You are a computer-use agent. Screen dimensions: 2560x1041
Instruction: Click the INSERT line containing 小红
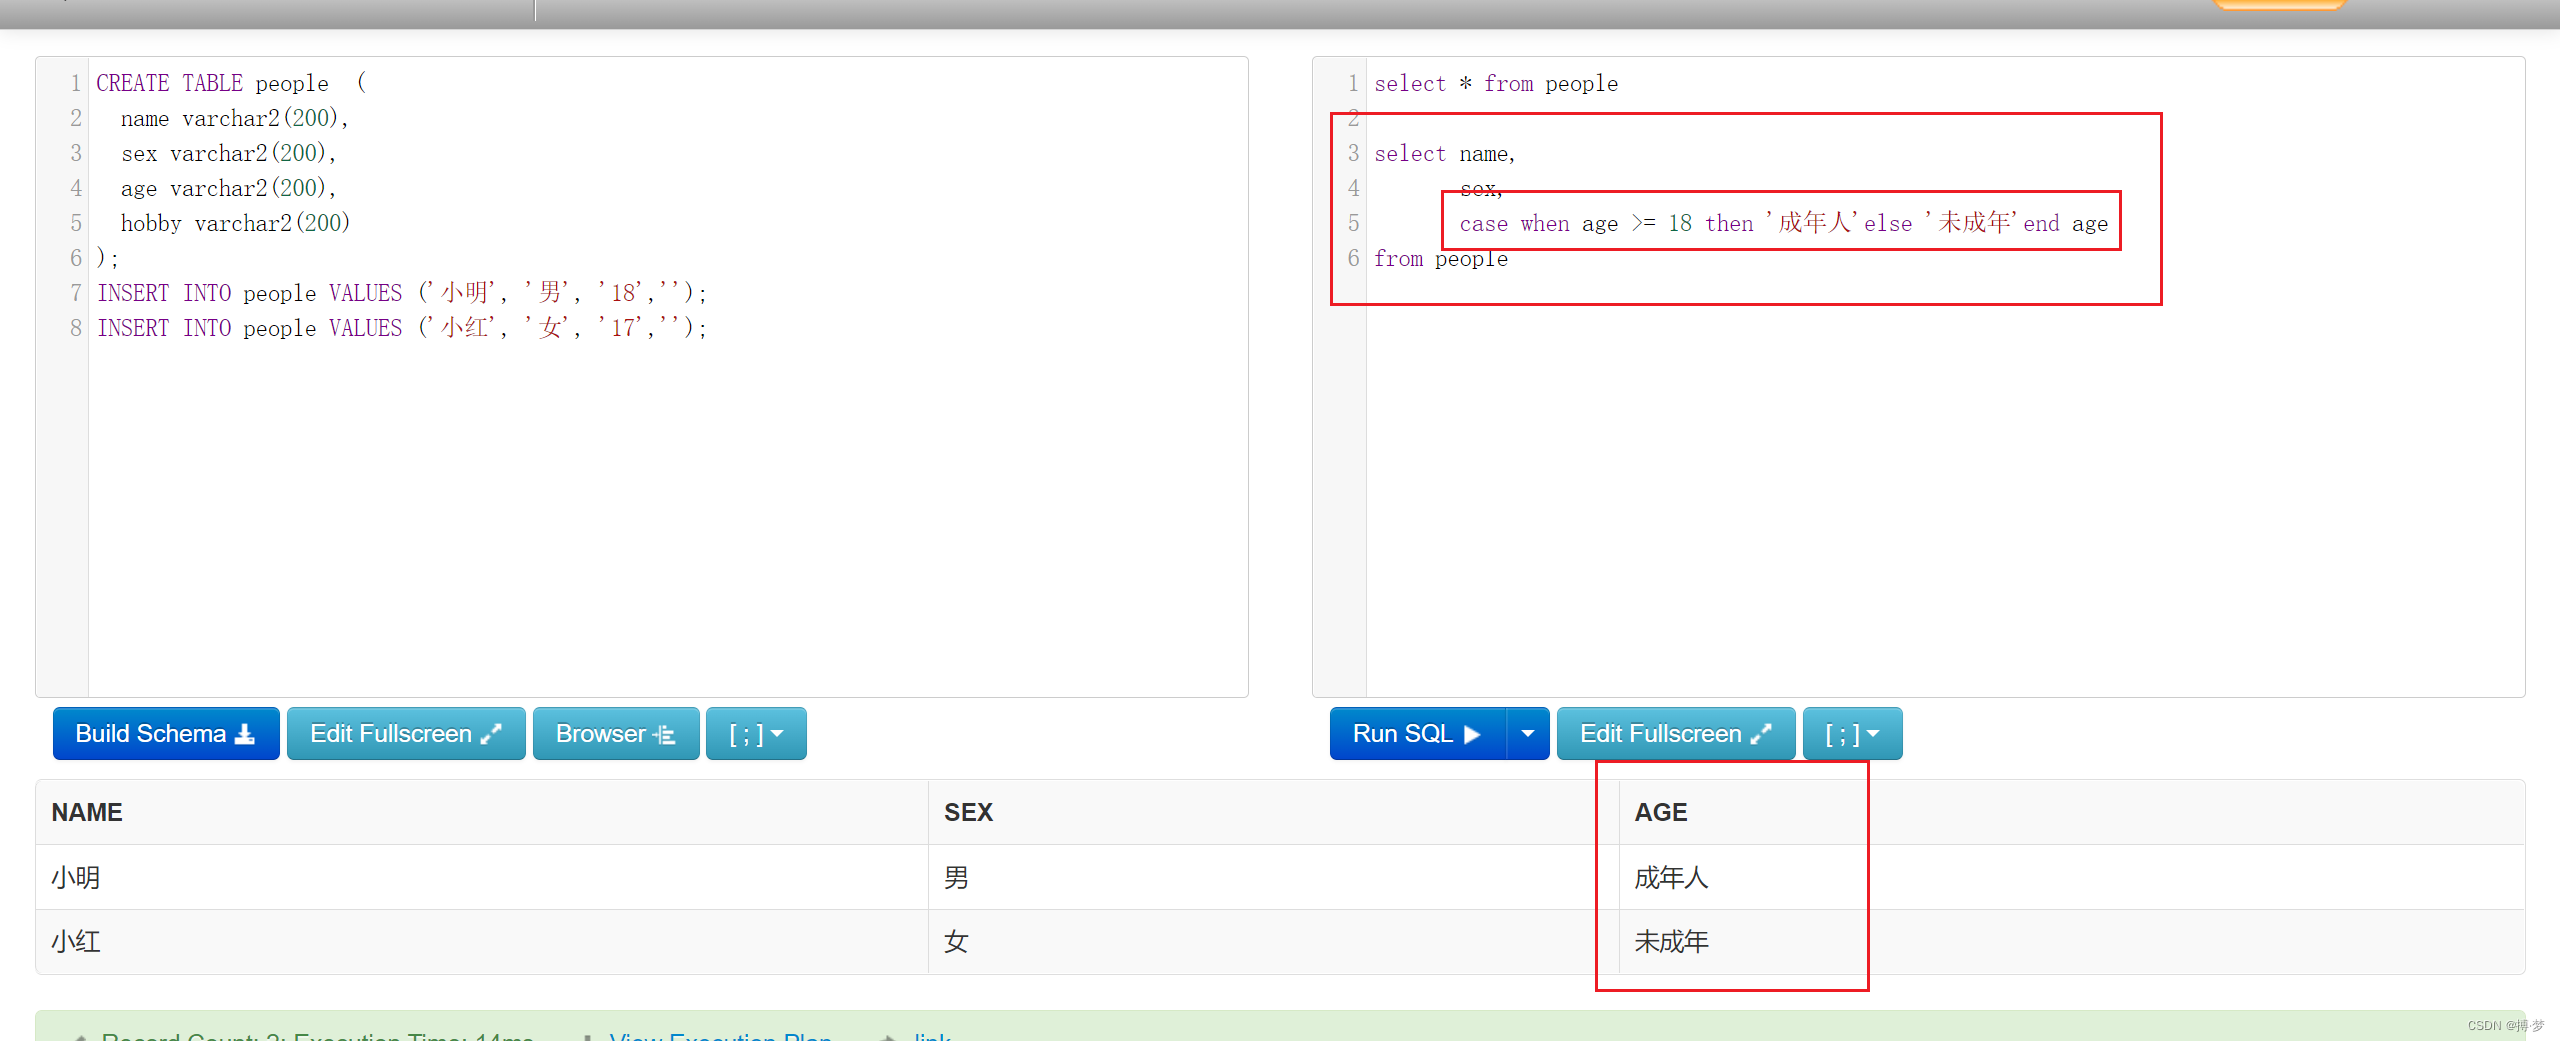[x=402, y=328]
